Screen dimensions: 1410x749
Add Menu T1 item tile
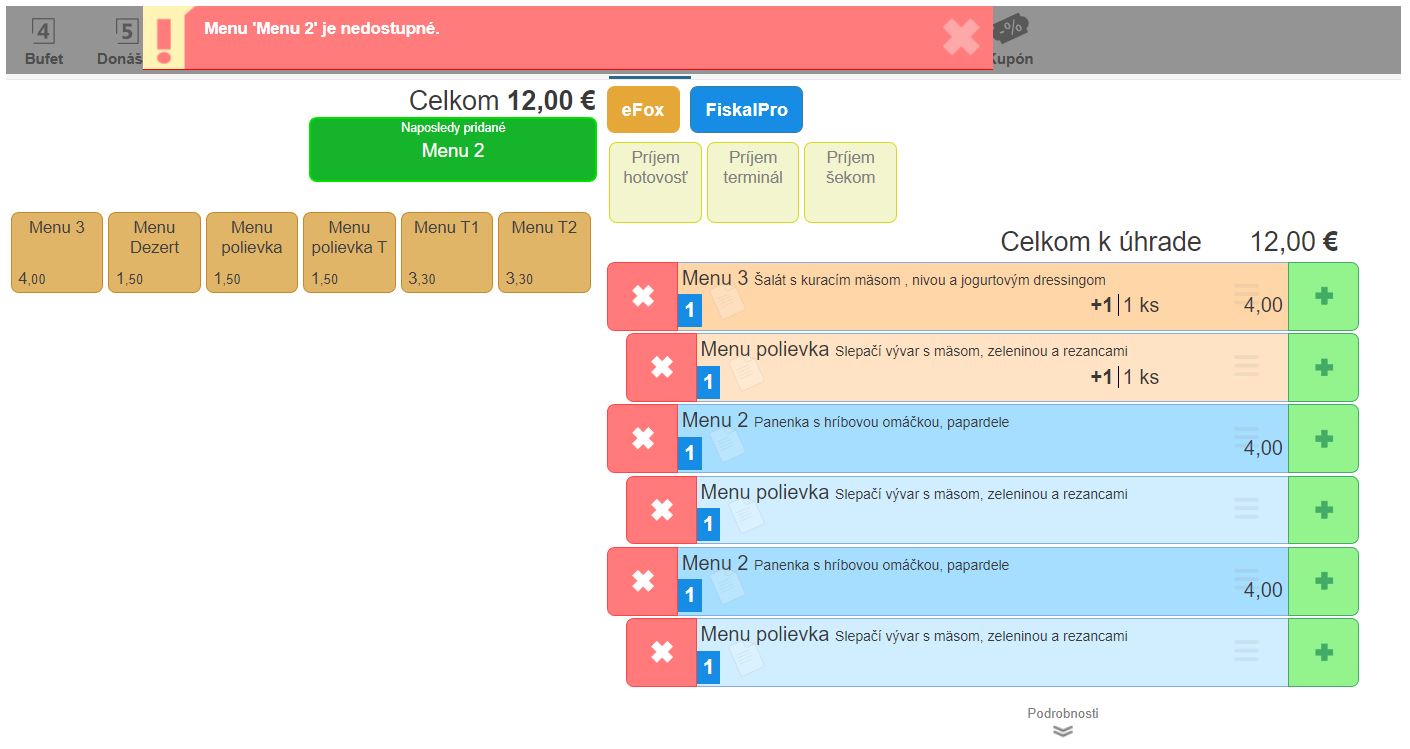click(447, 252)
